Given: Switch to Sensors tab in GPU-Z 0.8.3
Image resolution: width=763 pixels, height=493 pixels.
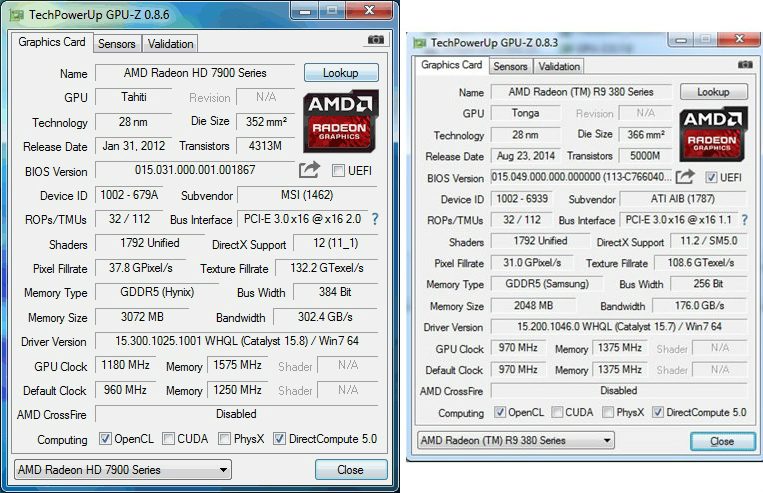Looking at the screenshot, I should tap(510, 66).
